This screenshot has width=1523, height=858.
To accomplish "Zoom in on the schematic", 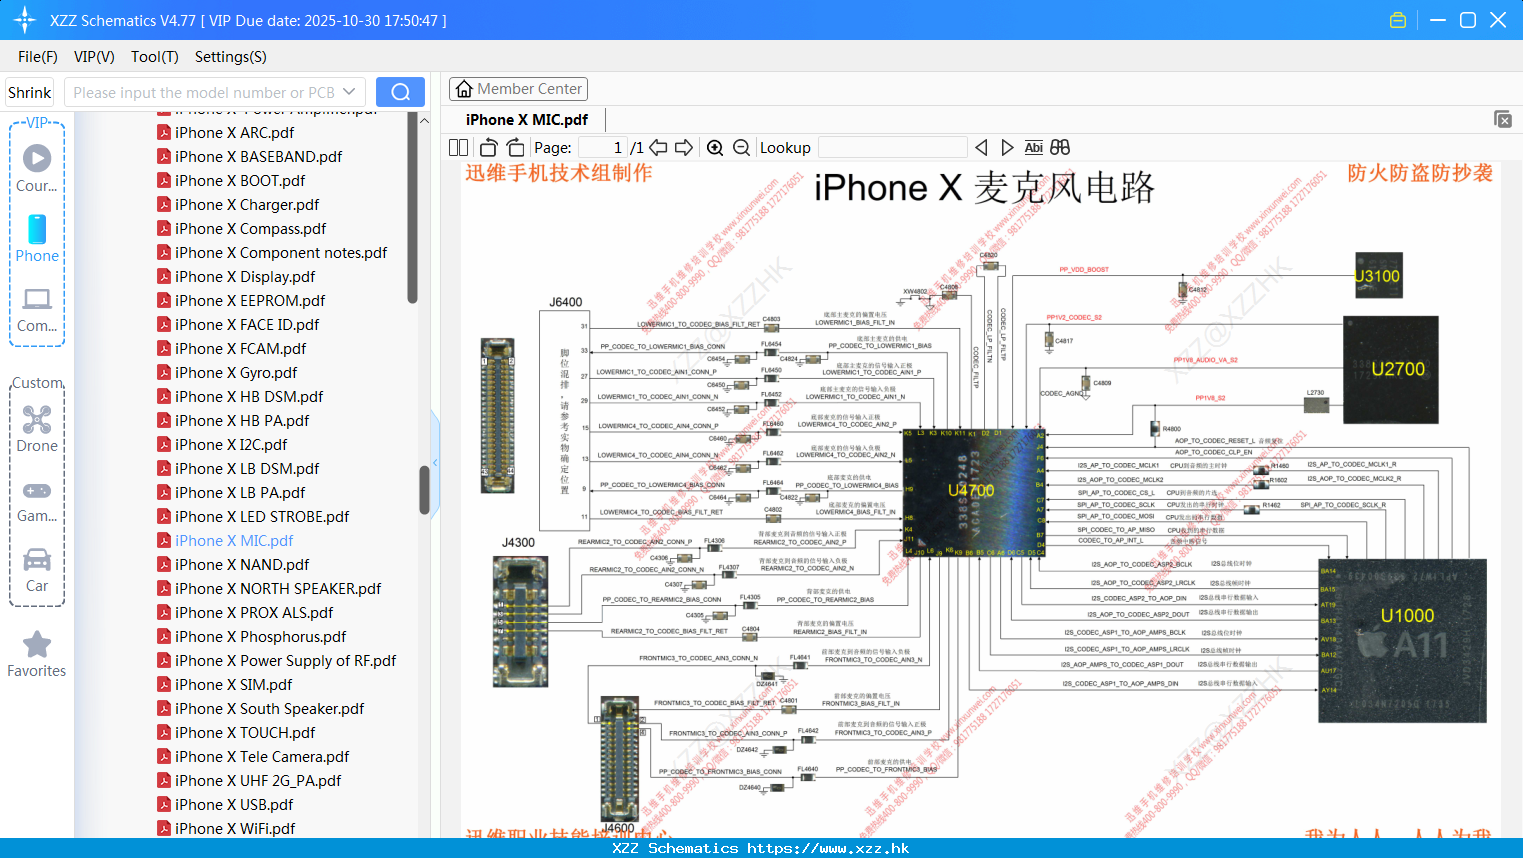I will pyautogui.click(x=715, y=147).
